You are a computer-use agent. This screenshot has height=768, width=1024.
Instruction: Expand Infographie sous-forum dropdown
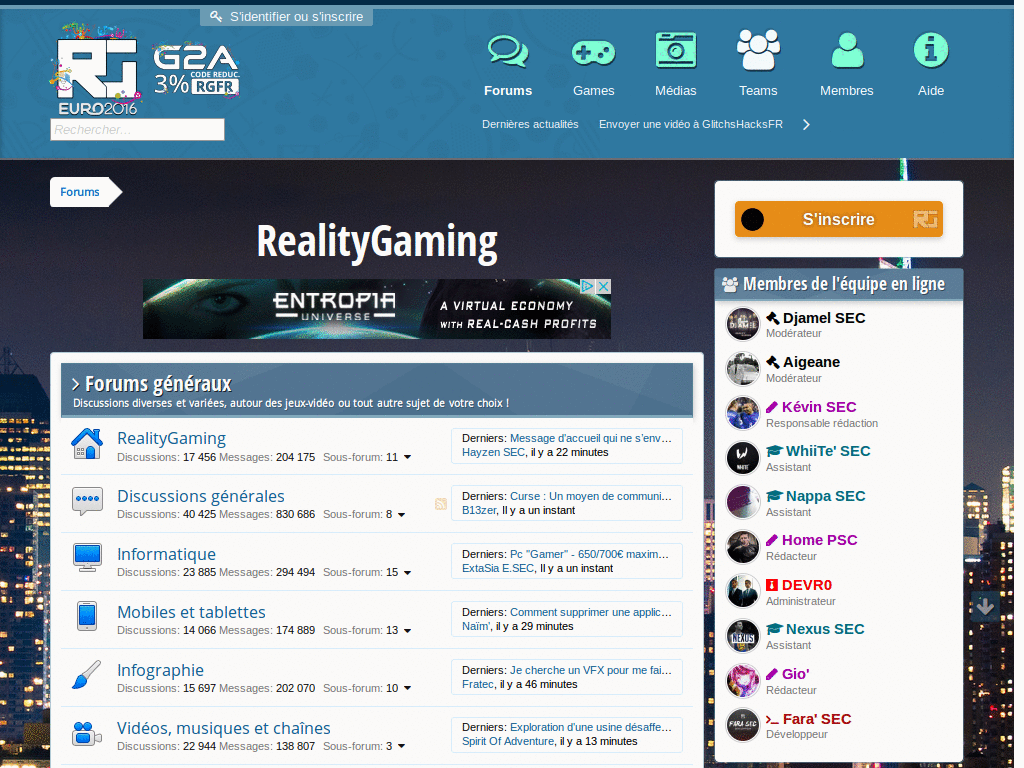[408, 688]
